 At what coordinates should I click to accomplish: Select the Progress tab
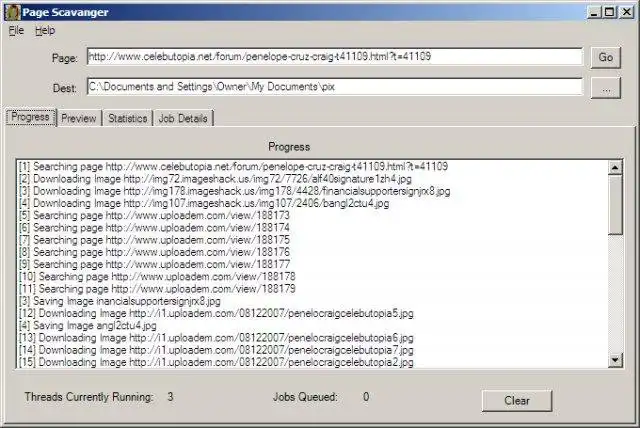[x=31, y=117]
